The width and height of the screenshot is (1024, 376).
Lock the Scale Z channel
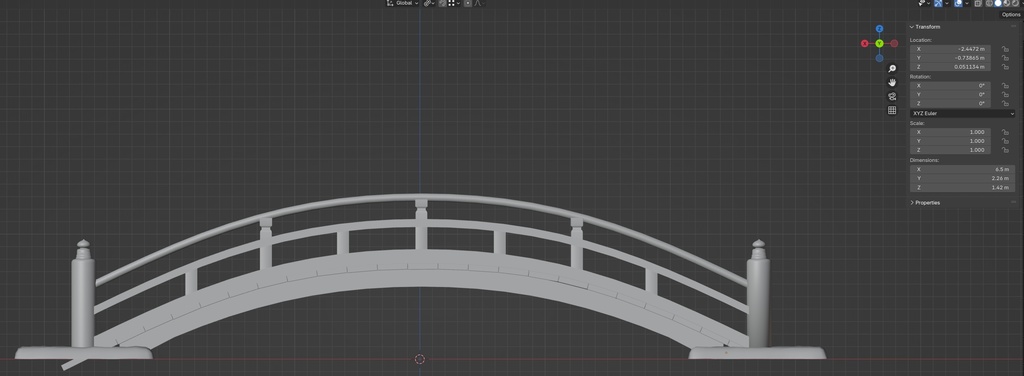click(x=1005, y=150)
